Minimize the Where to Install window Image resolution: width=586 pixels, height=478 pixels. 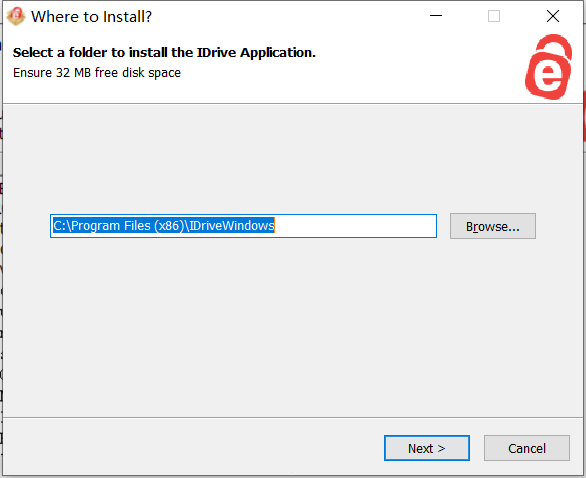[436, 16]
